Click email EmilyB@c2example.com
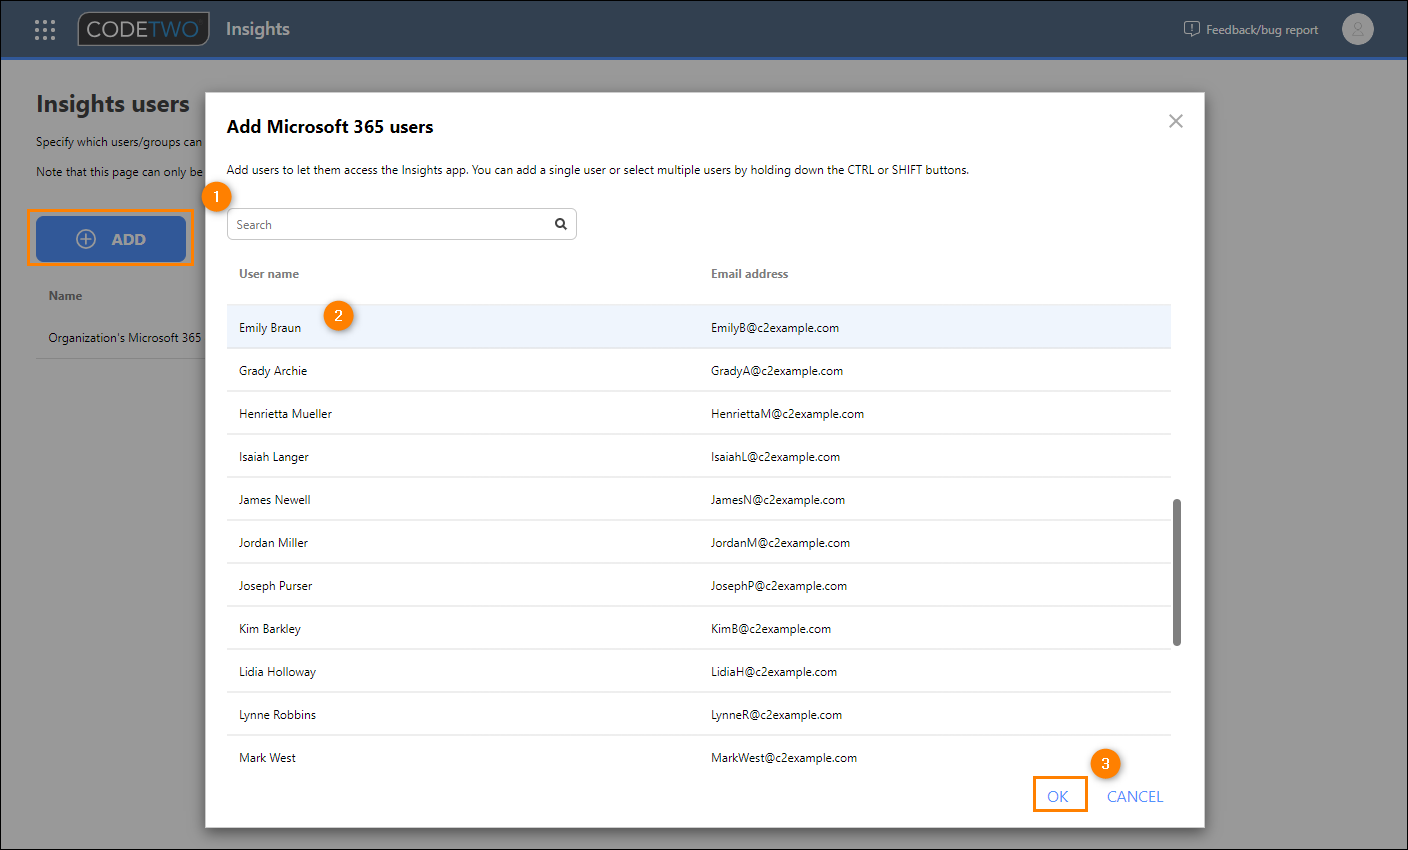Viewport: 1408px width, 850px height. [775, 328]
